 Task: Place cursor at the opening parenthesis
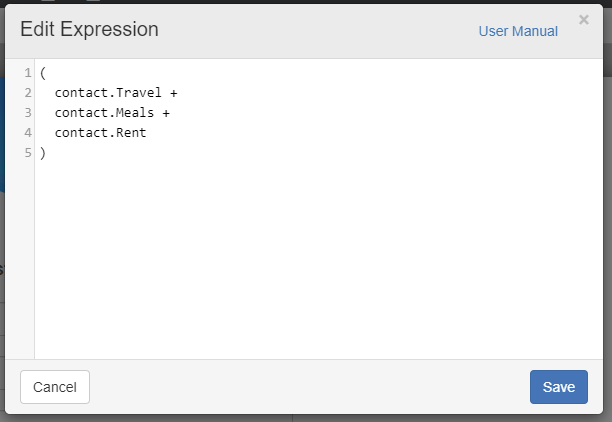[x=43, y=73]
